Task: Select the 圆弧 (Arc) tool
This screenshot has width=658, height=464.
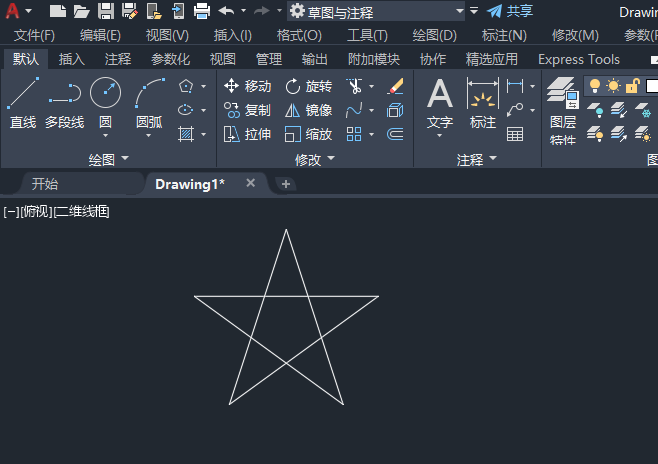Action: point(149,103)
